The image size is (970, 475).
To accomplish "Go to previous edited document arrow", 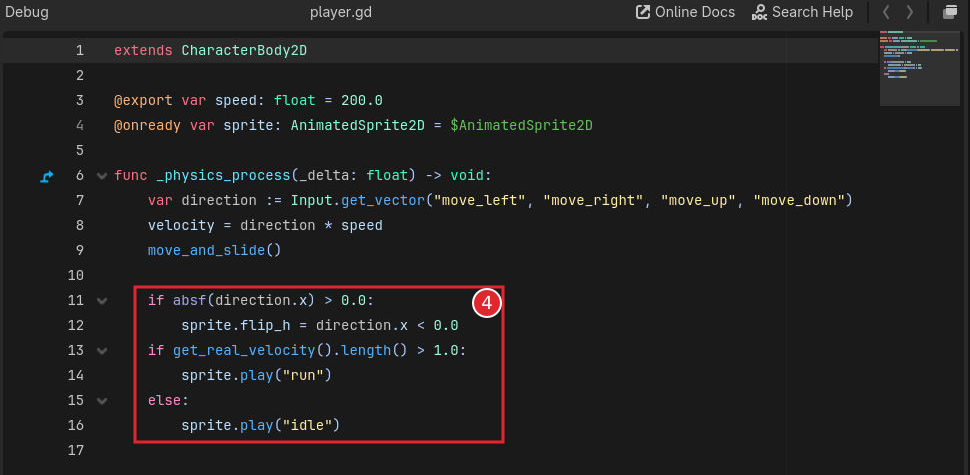I will click(x=886, y=12).
